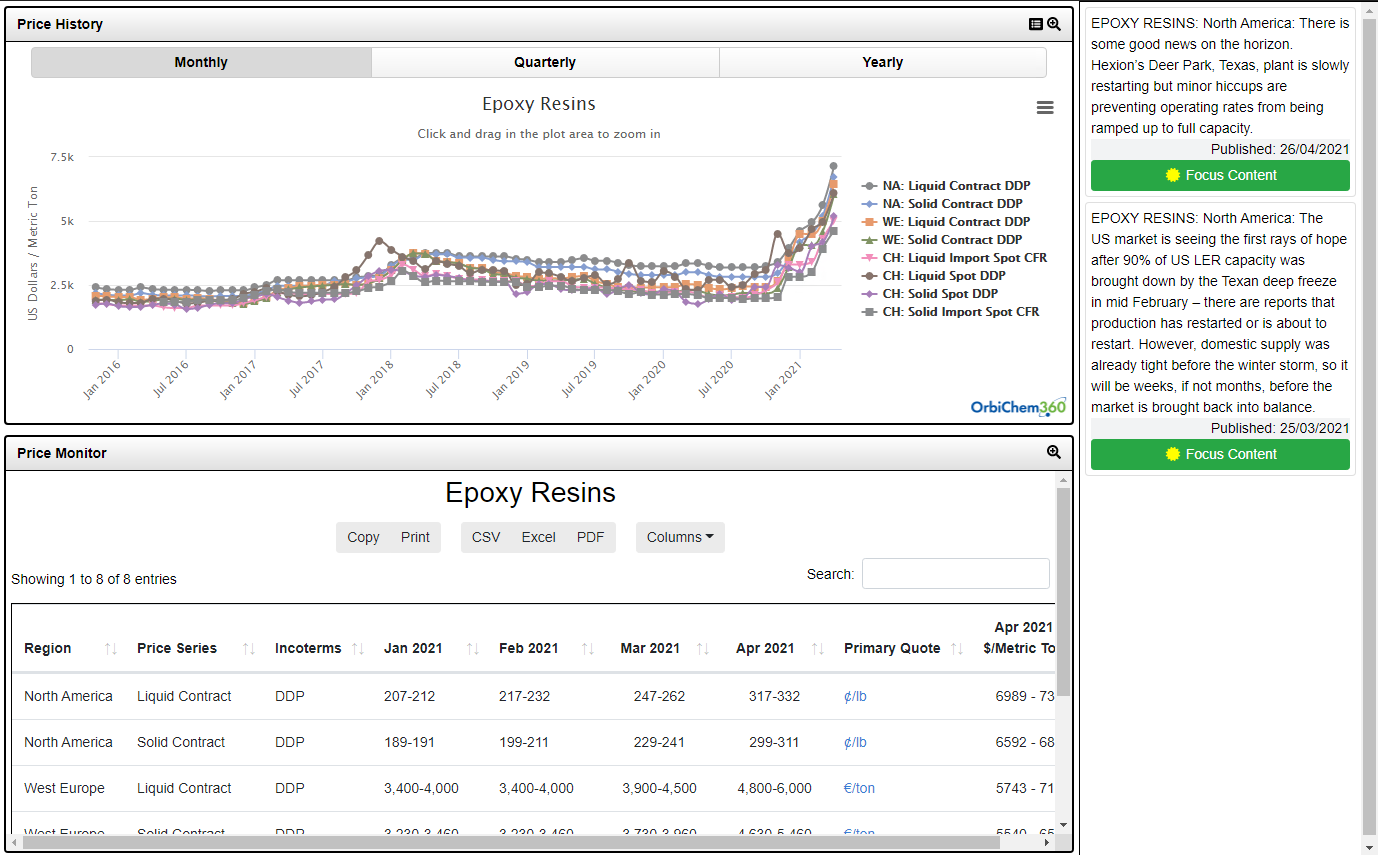Switch to the Yearly tab

pyautogui.click(x=883, y=62)
